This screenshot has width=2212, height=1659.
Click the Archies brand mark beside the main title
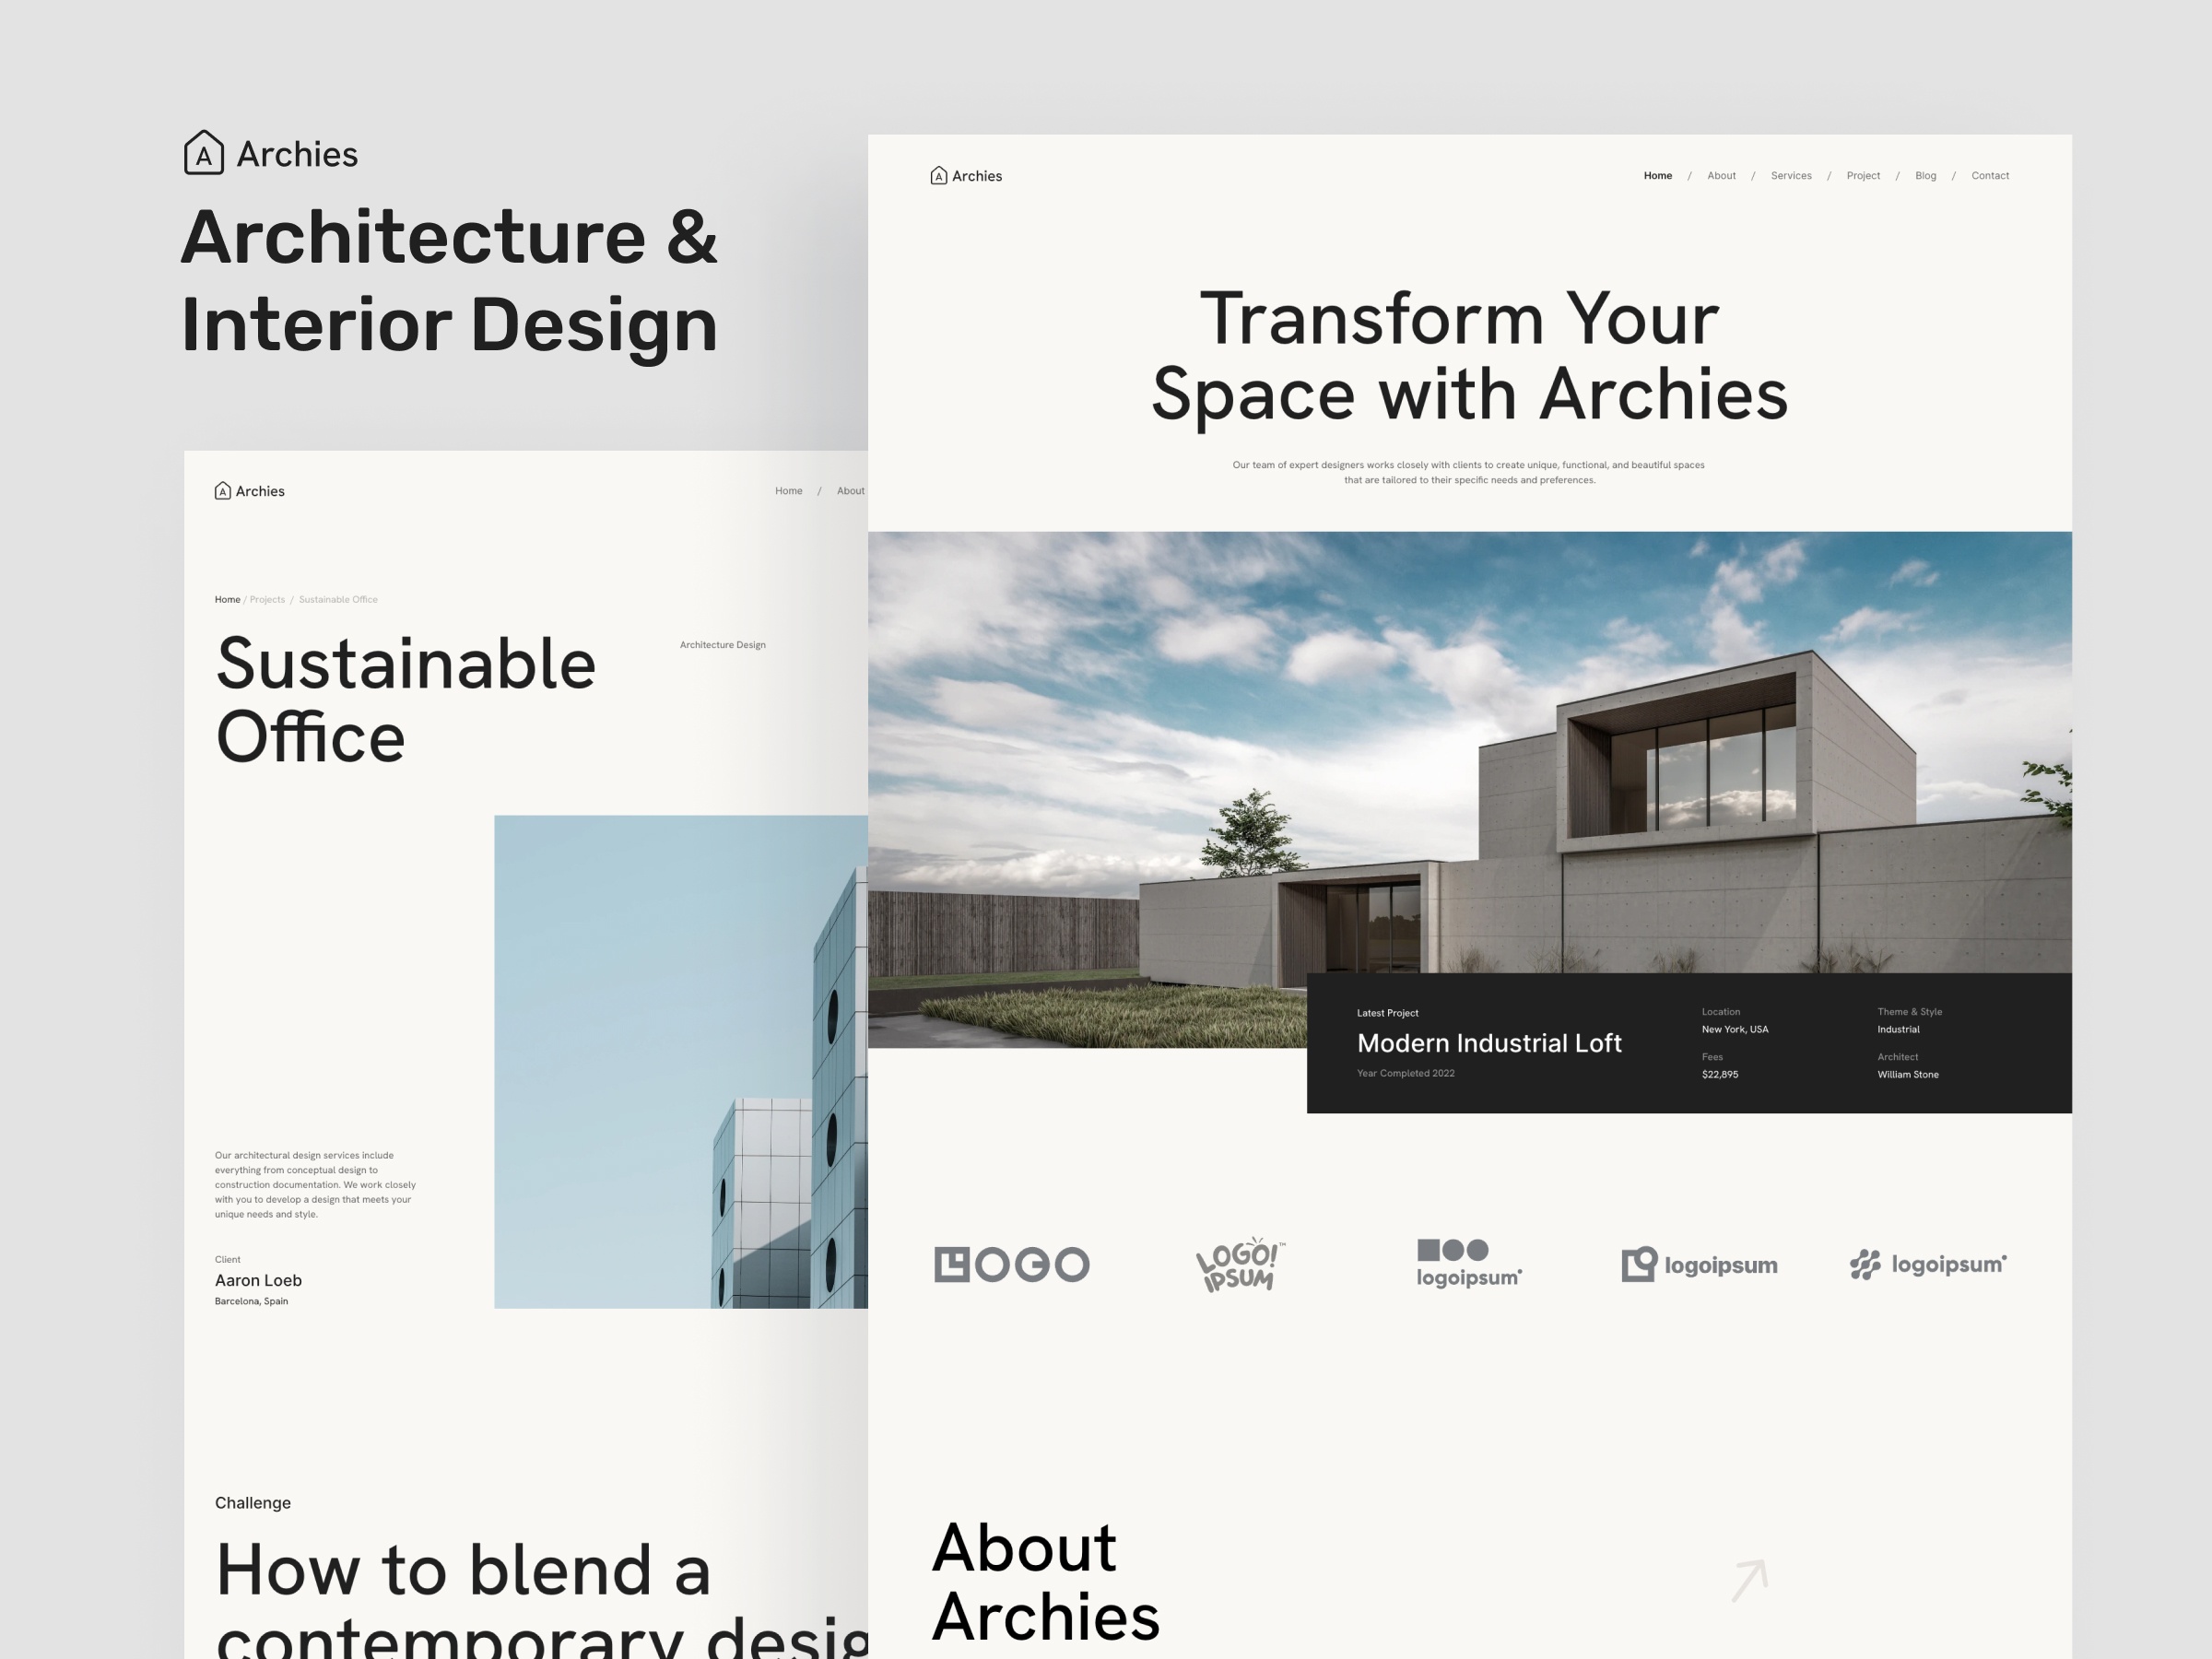(205, 154)
